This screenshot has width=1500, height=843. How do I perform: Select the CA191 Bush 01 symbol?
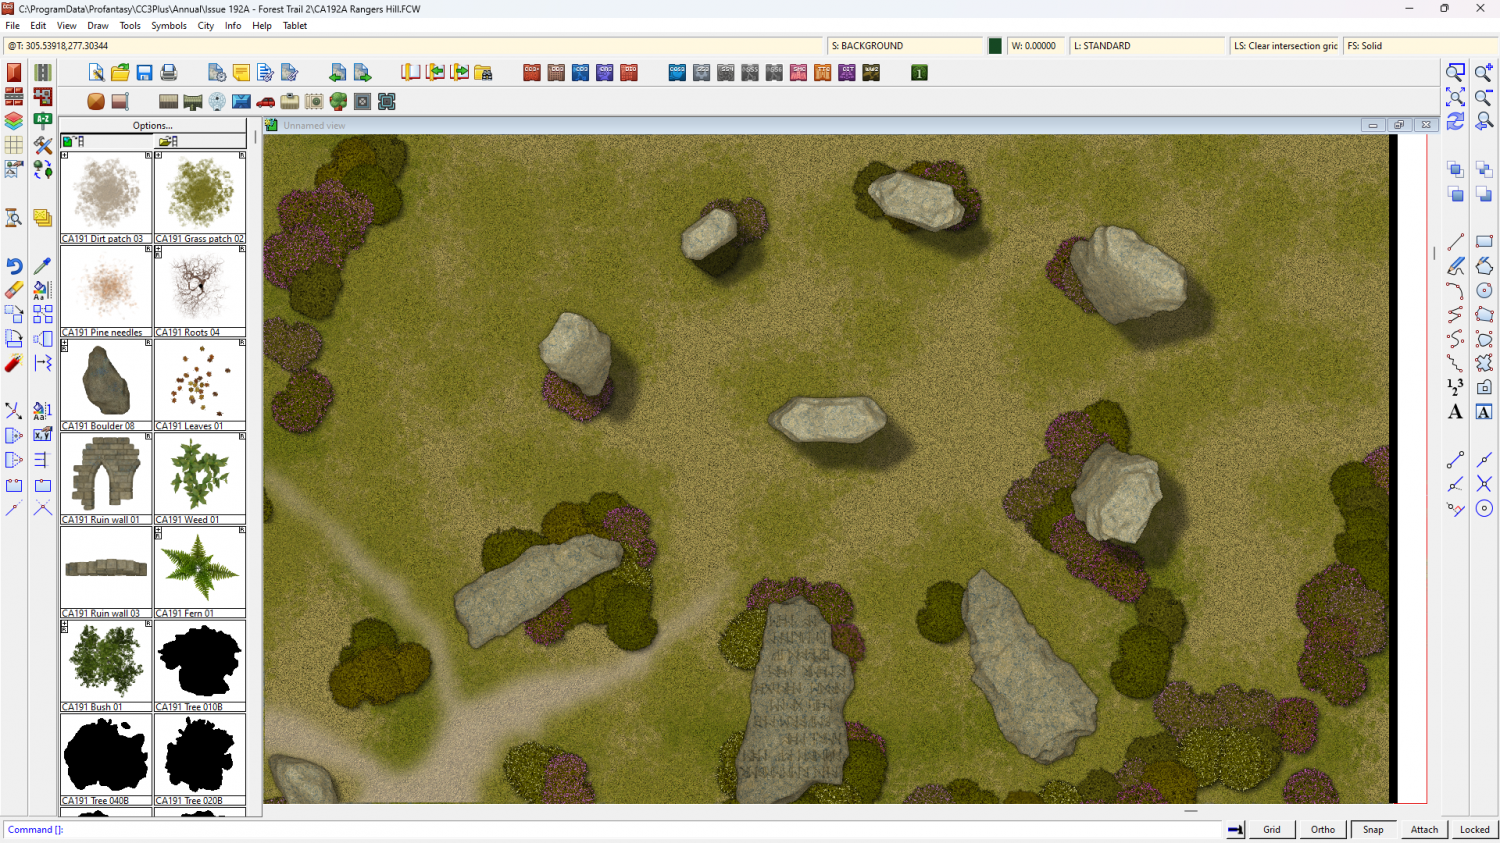[106, 665]
